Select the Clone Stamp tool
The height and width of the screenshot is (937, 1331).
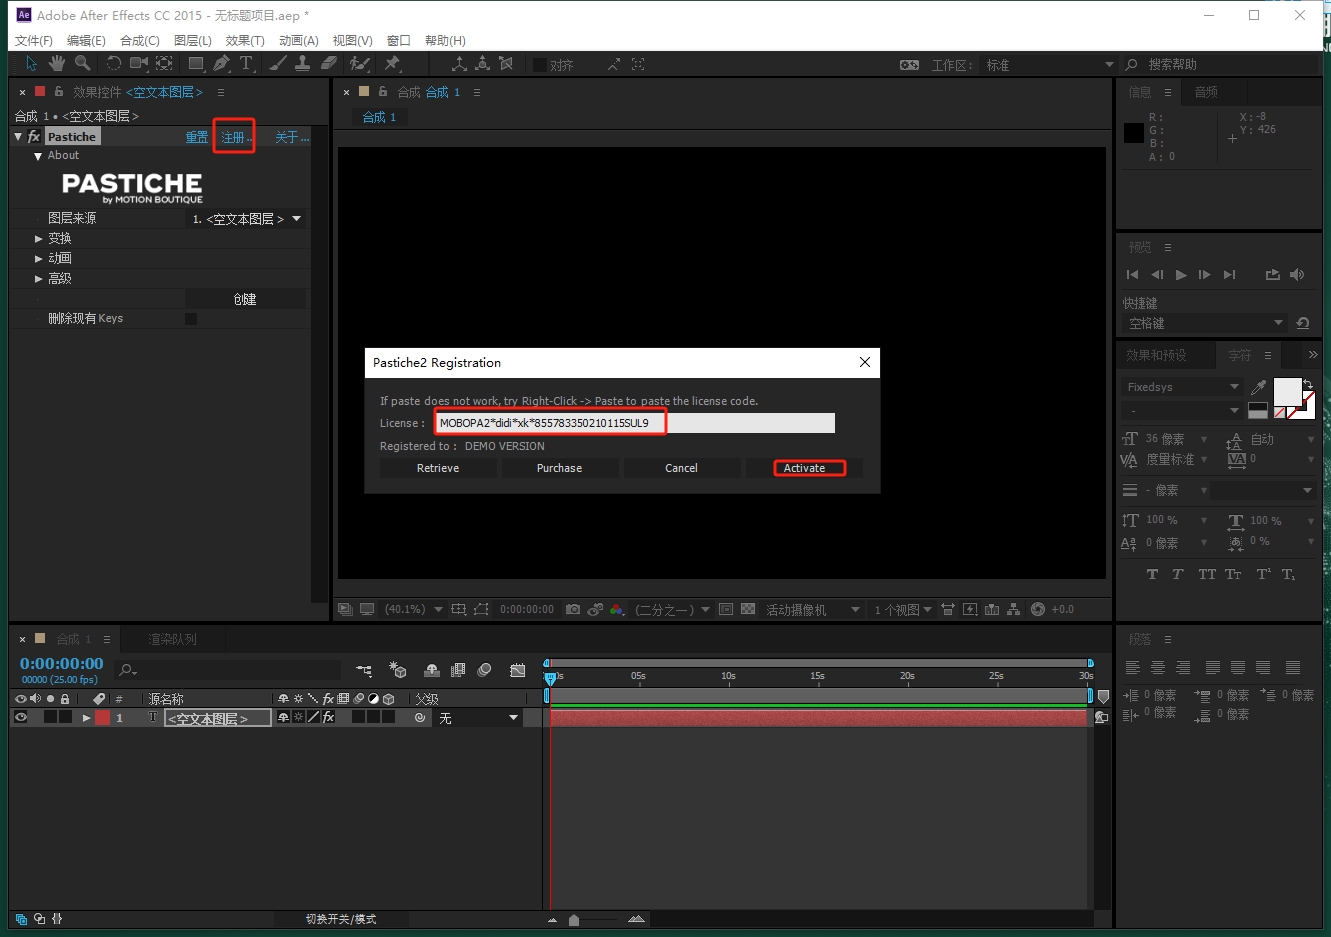point(303,64)
